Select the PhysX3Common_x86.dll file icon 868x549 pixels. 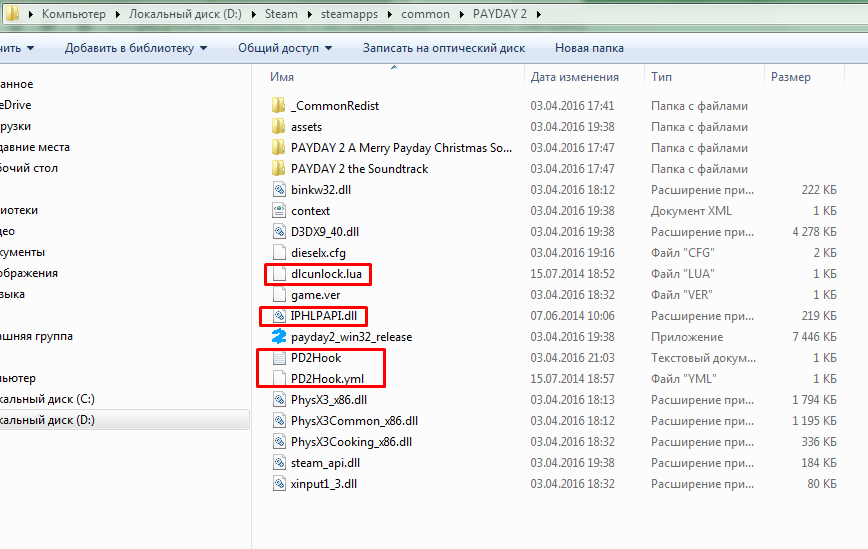tap(279, 421)
